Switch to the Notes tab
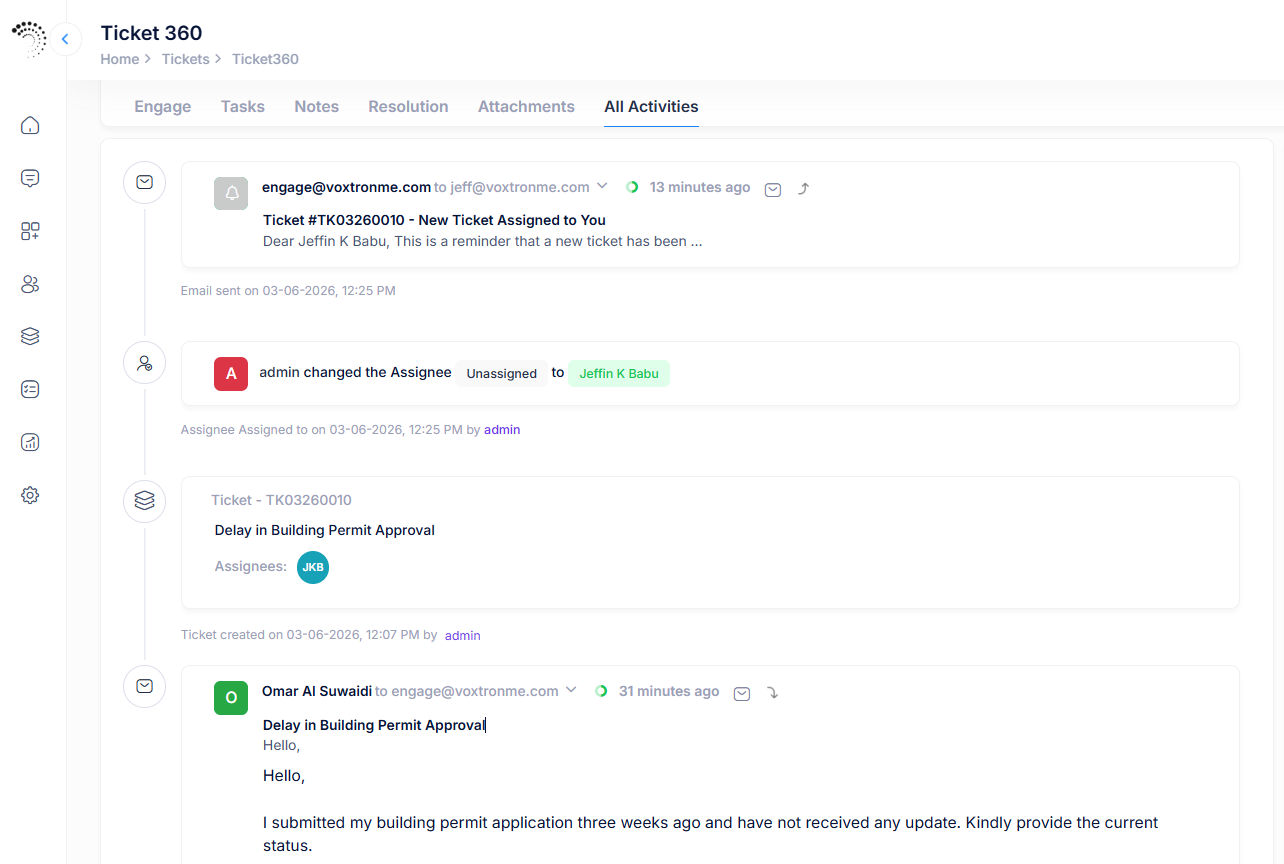 pyautogui.click(x=317, y=106)
